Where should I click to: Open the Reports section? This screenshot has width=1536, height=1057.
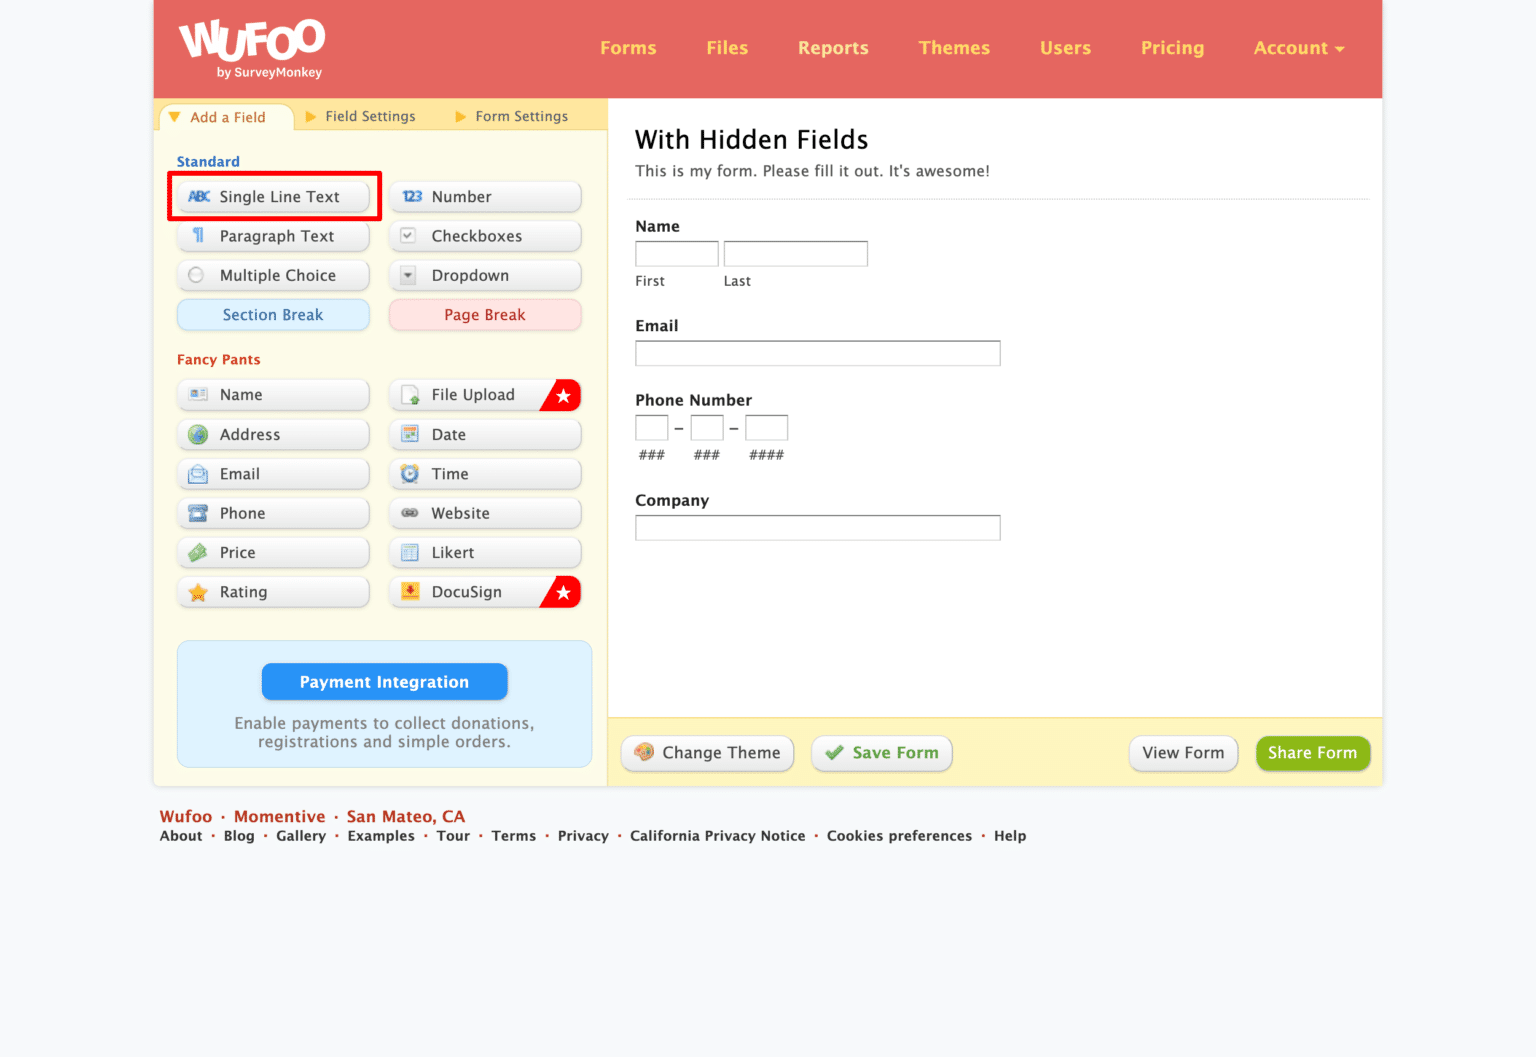point(833,47)
